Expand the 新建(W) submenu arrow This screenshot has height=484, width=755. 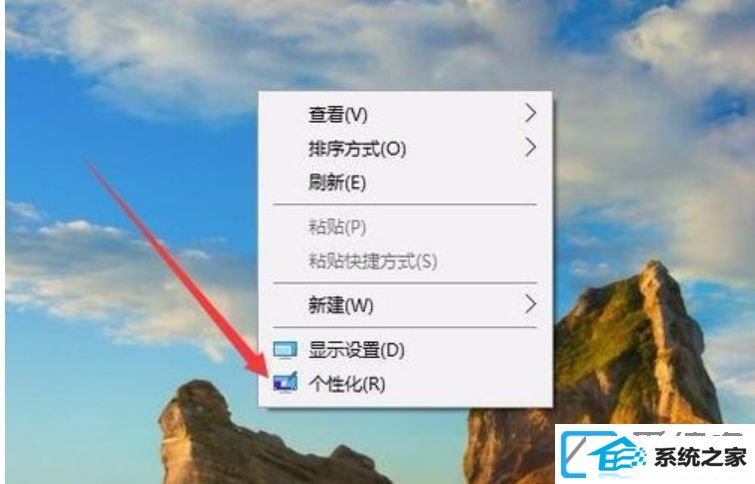coord(530,304)
